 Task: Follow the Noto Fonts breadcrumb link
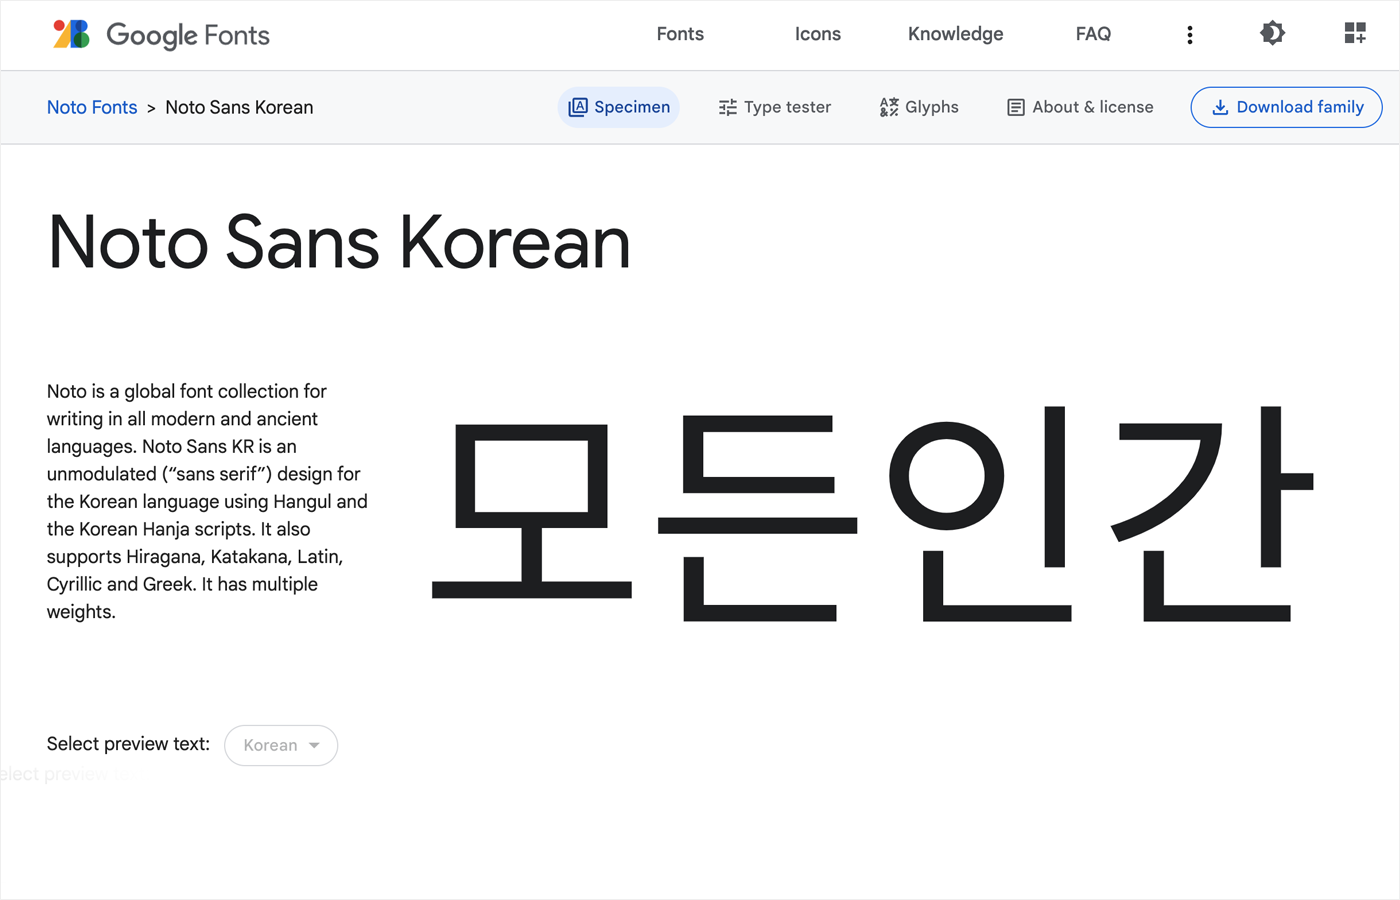[x=92, y=107]
